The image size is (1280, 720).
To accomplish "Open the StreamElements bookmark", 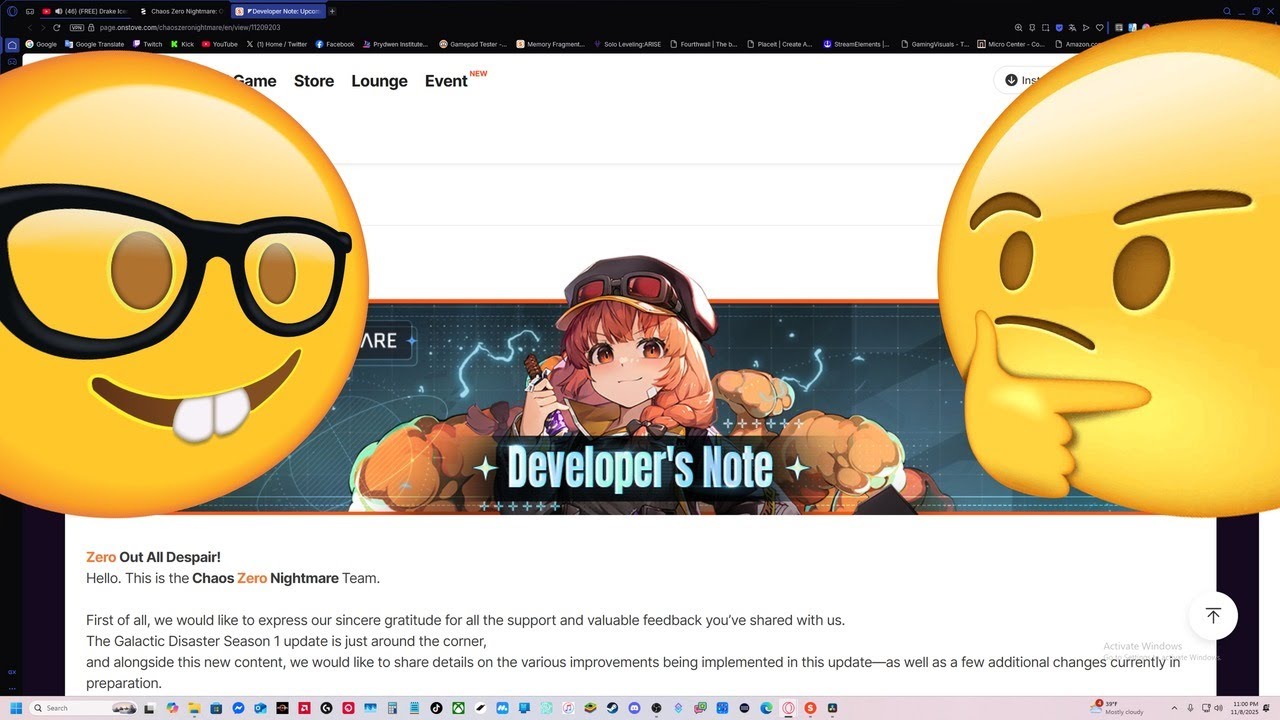I will tap(858, 44).
